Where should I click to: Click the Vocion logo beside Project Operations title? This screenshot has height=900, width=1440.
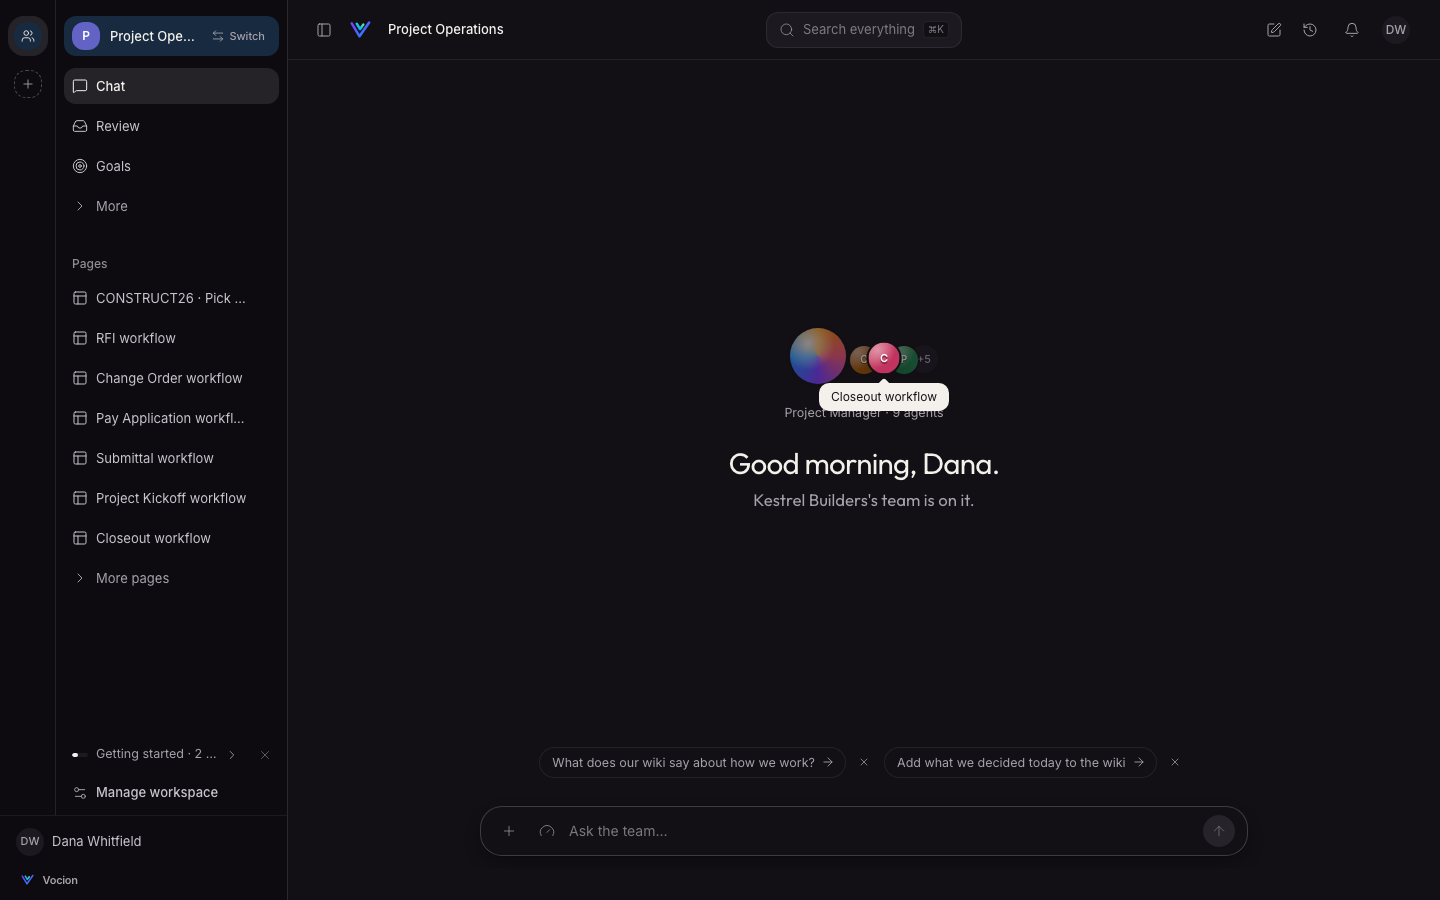pos(361,30)
